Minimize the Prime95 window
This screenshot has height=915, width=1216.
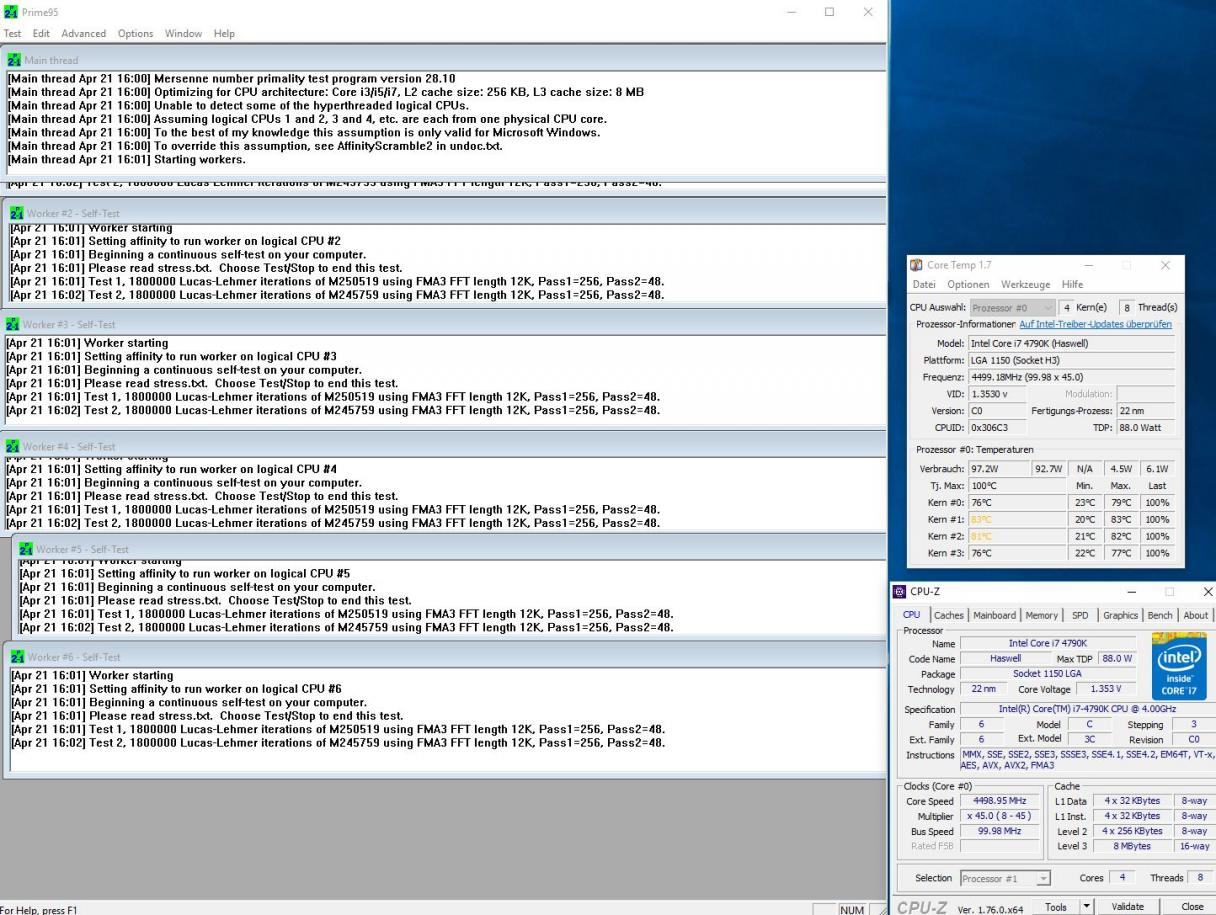[792, 12]
